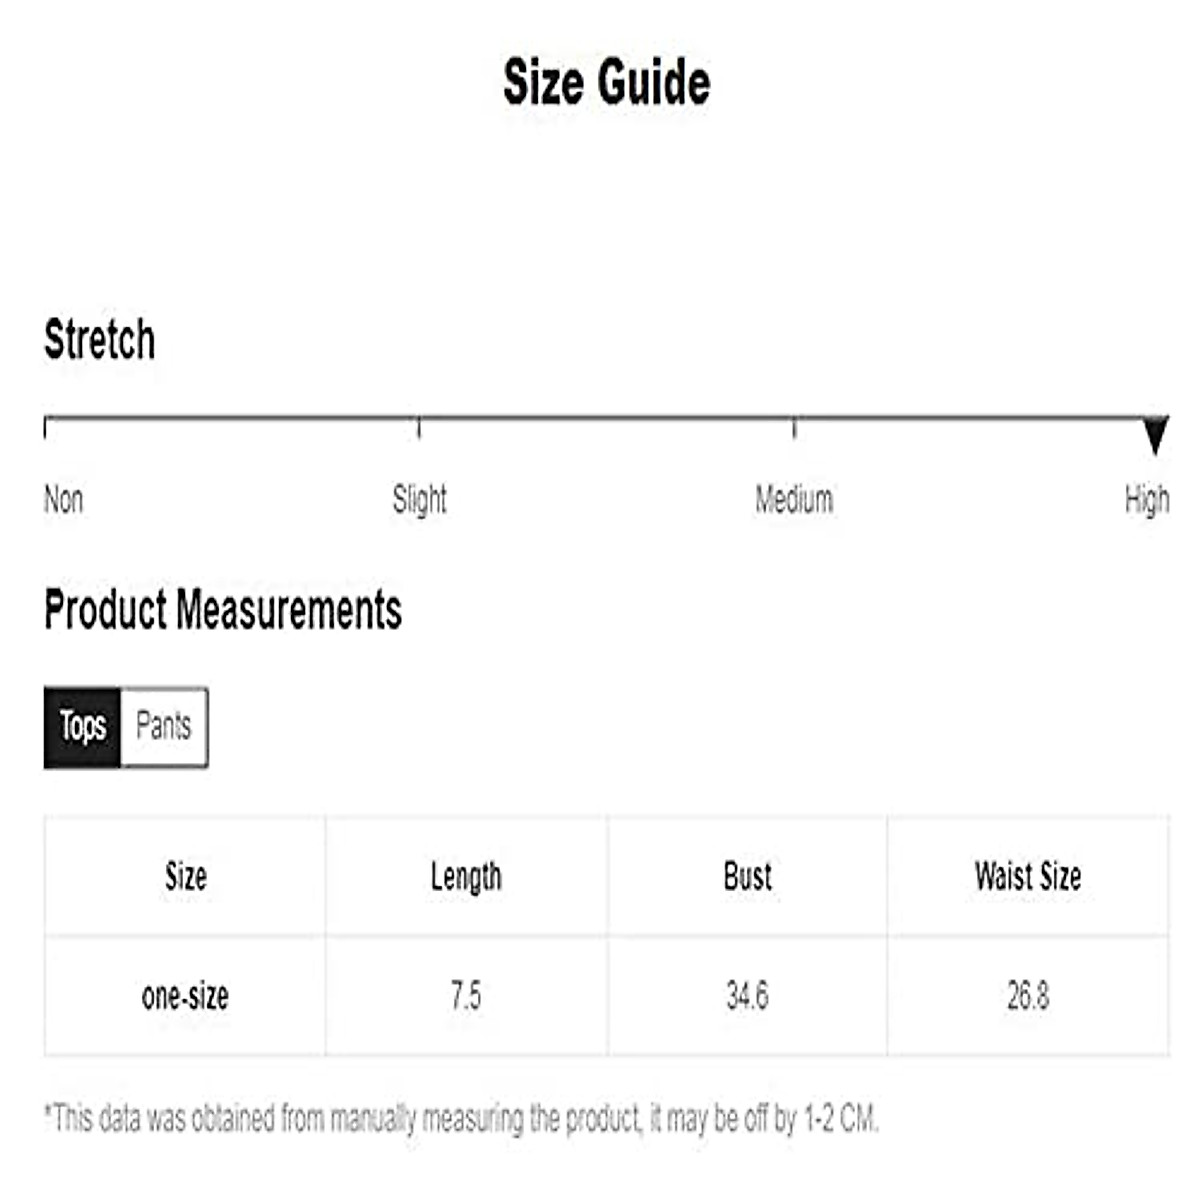
Task: Click the High stretch label
Action: 1146,499
